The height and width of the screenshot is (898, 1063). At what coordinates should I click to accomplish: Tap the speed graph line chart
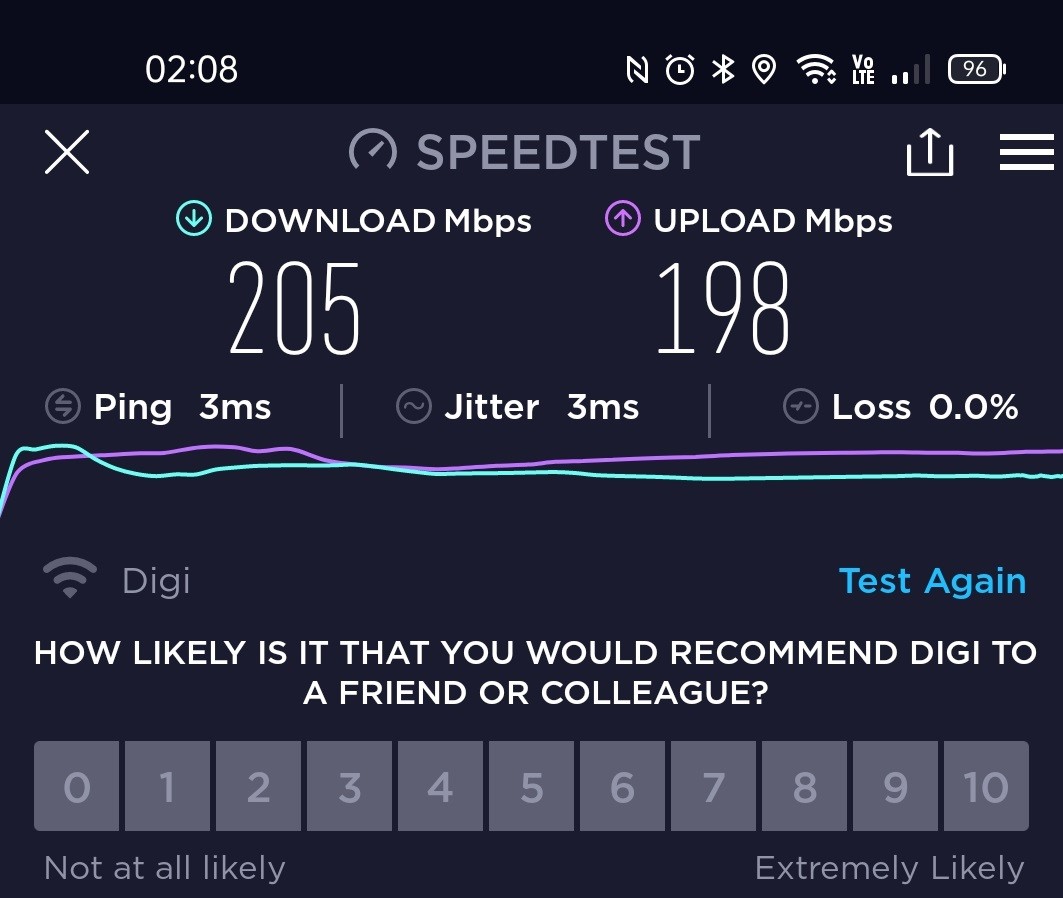532,478
